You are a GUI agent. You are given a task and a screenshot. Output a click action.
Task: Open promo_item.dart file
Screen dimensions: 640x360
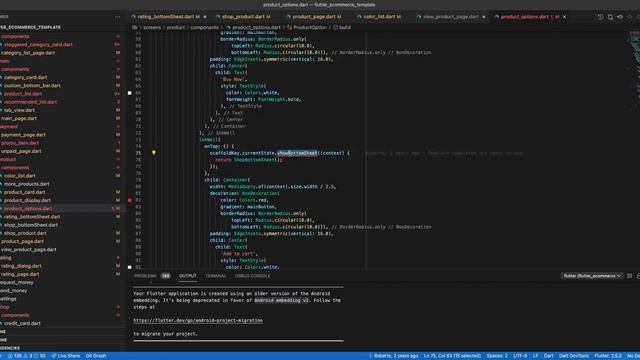20,143
